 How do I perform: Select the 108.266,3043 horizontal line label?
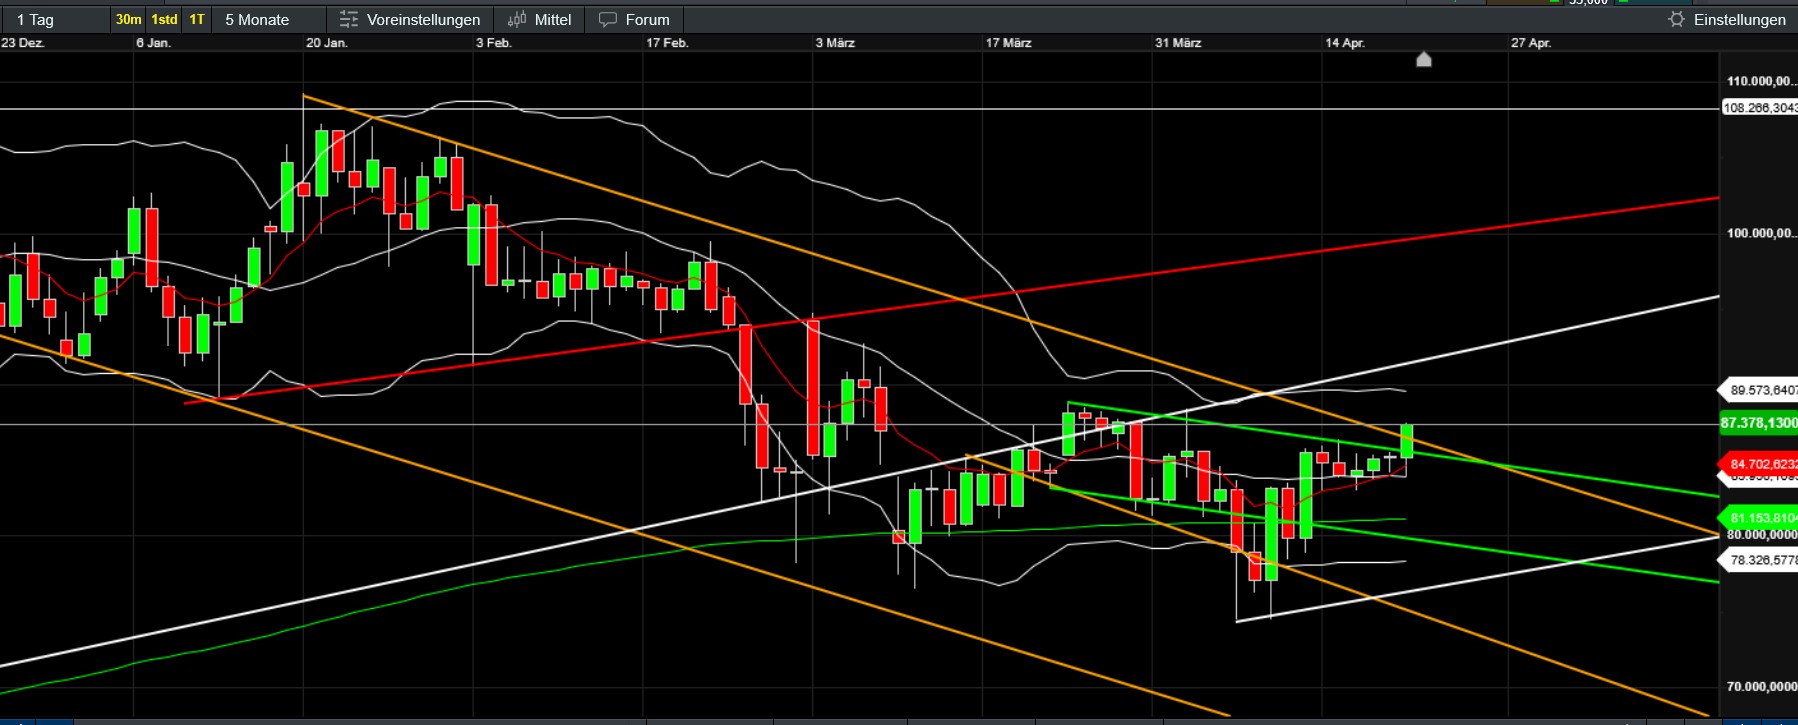pyautogui.click(x=1760, y=108)
